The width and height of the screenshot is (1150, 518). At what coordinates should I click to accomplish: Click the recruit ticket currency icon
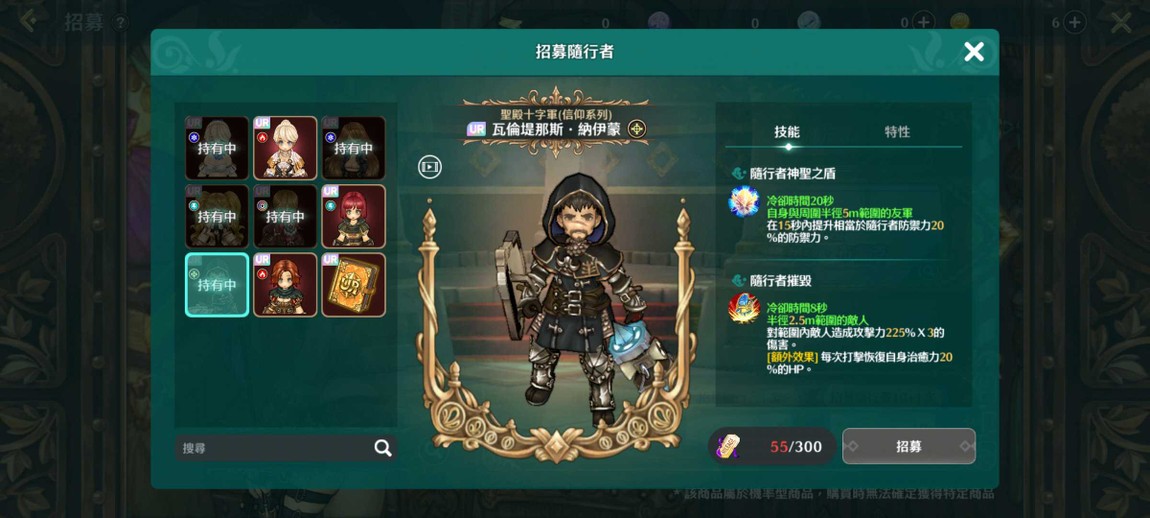(728, 446)
